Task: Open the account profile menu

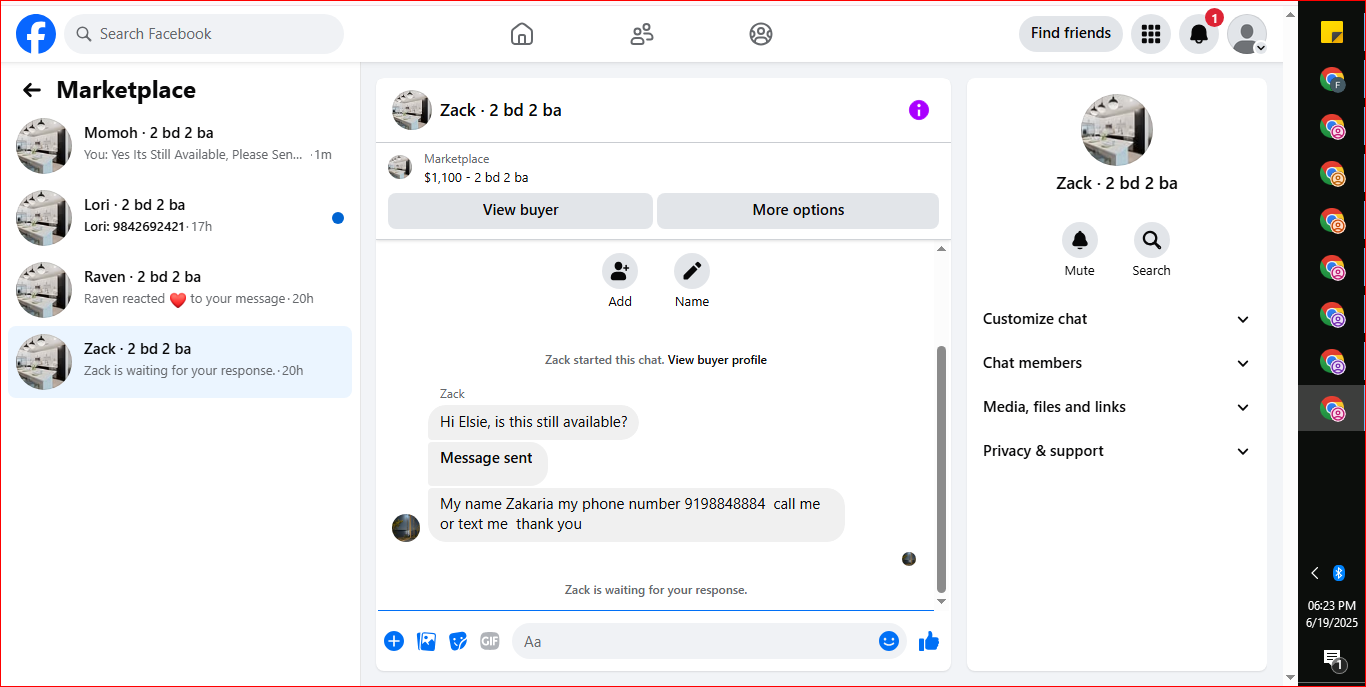Action: pos(1247,34)
